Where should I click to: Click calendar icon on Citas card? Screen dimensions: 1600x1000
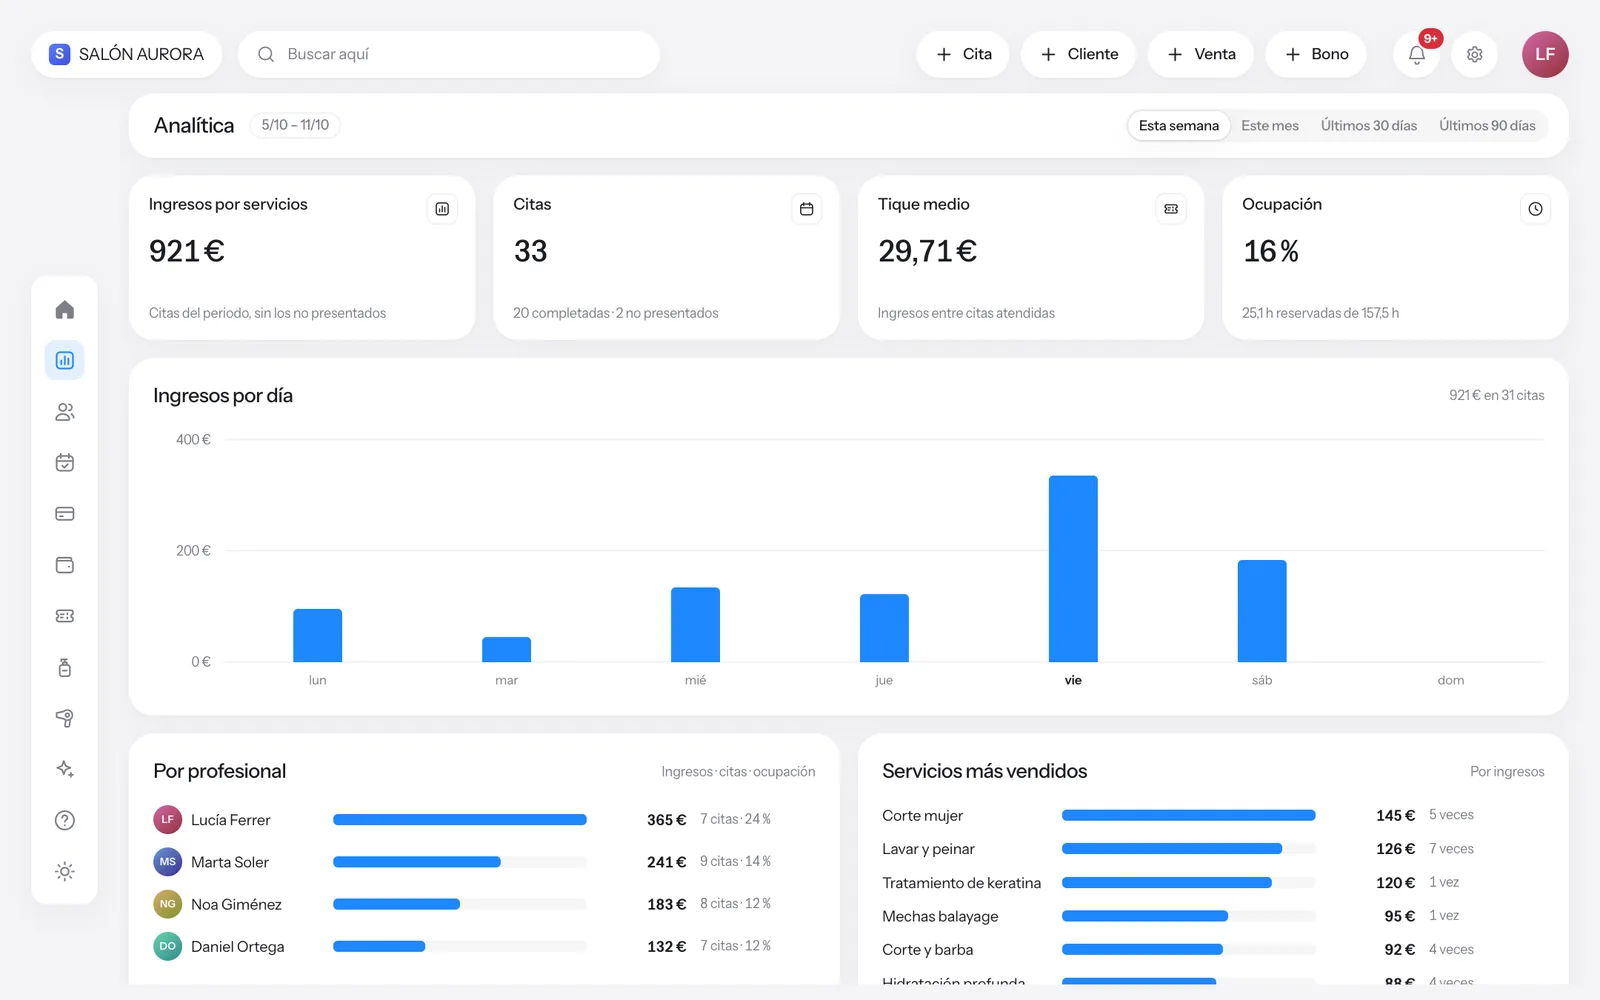pos(807,209)
